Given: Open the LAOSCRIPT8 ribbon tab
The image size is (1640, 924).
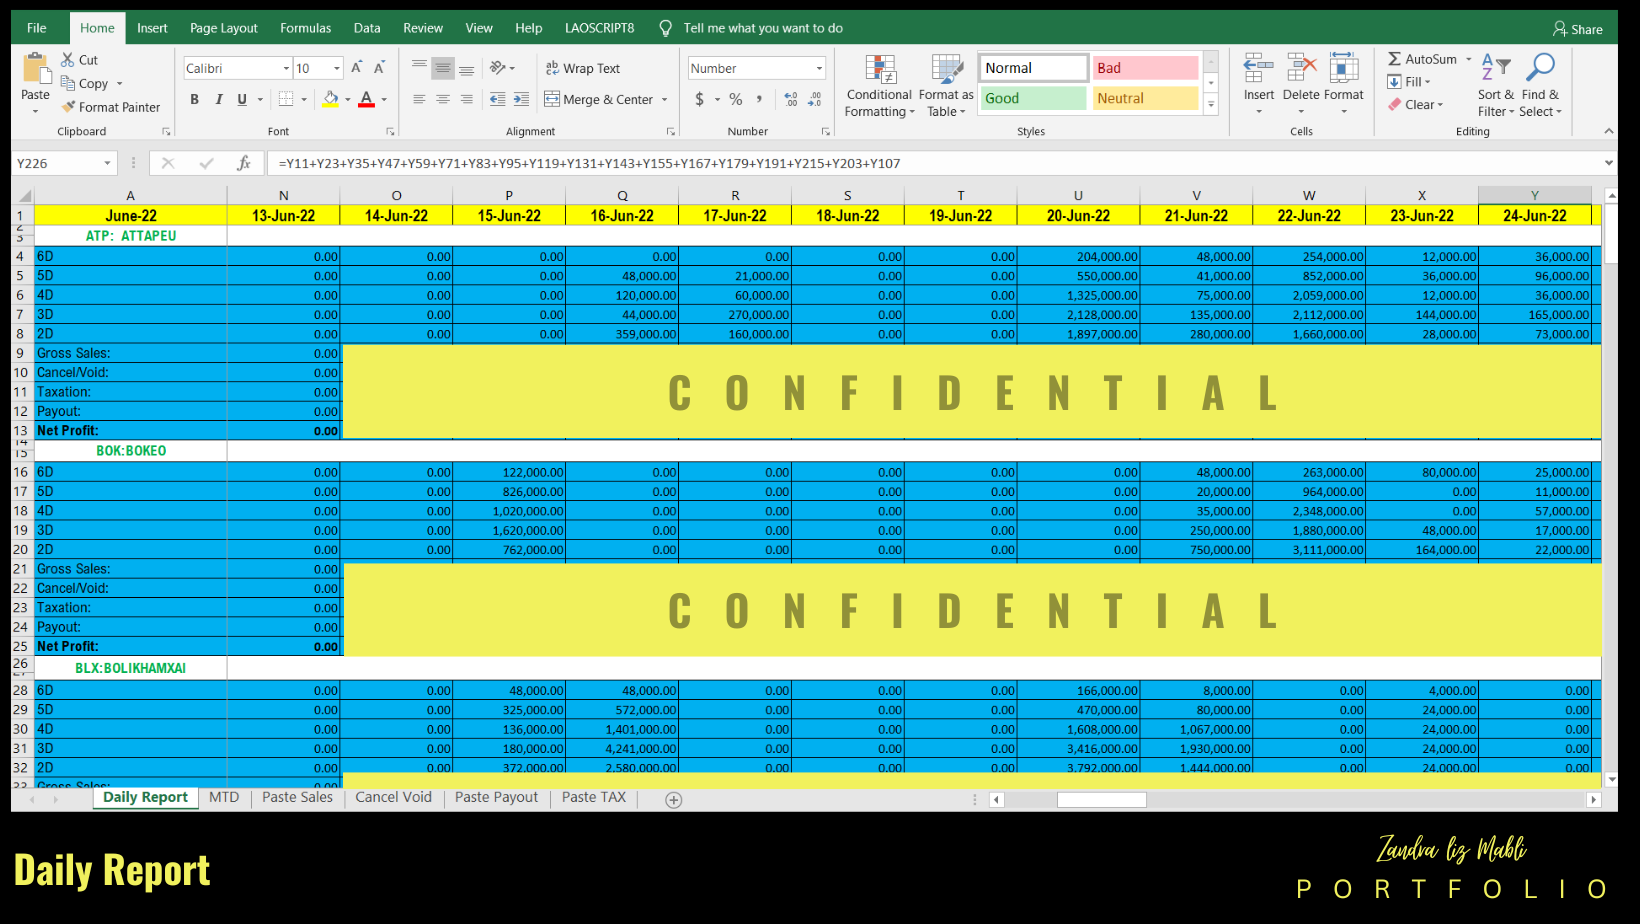Looking at the screenshot, I should [x=600, y=28].
